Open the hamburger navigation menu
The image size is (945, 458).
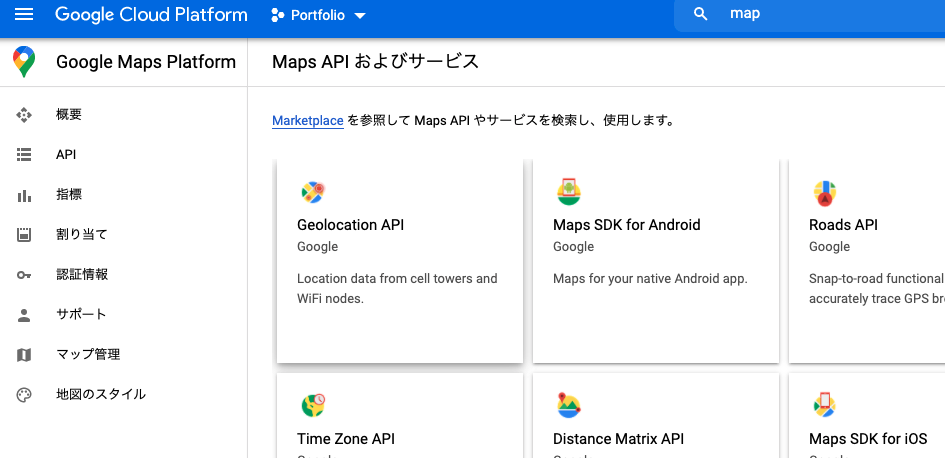[x=24, y=14]
